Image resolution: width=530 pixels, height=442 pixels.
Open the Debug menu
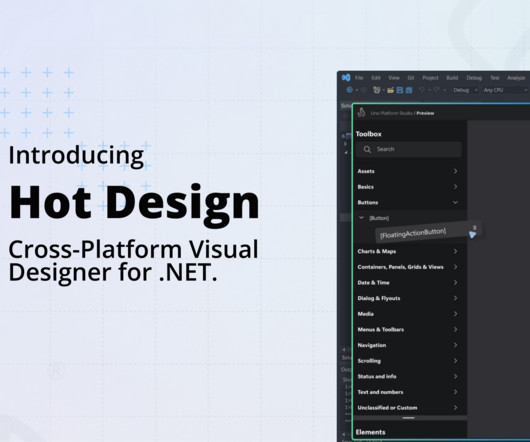click(474, 78)
